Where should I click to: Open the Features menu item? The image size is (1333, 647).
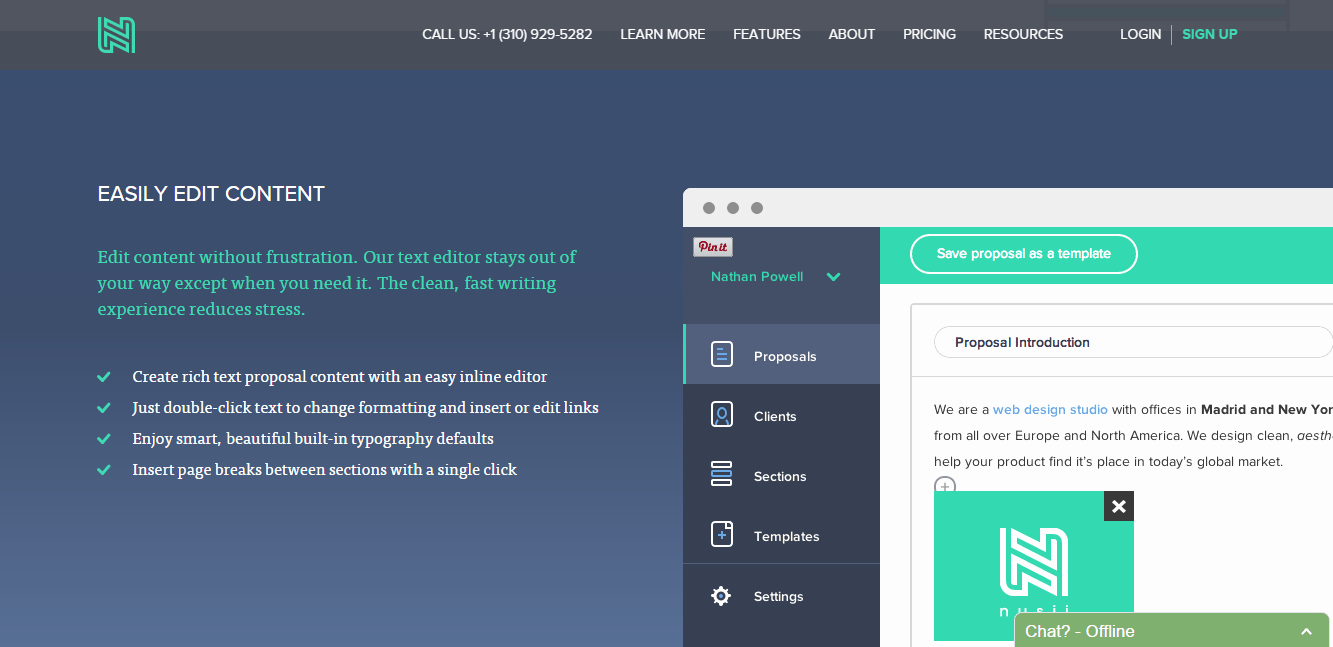click(766, 34)
